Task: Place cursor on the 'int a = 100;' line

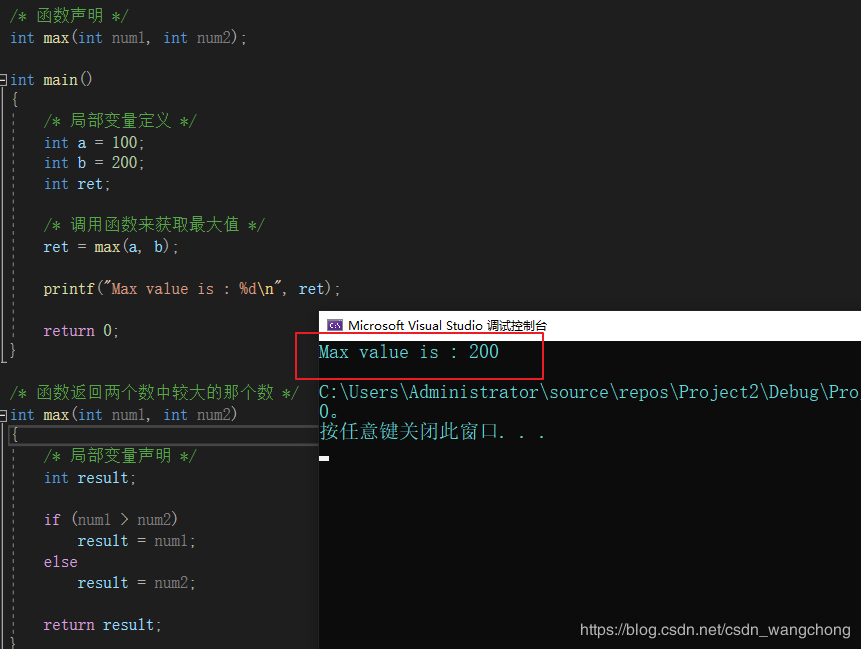Action: [94, 143]
